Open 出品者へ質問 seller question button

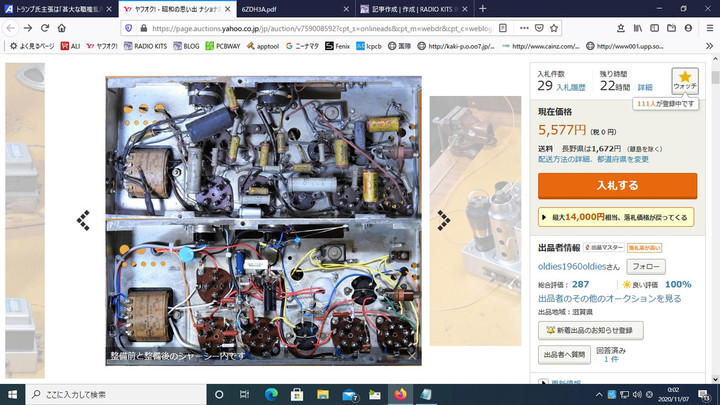point(563,354)
